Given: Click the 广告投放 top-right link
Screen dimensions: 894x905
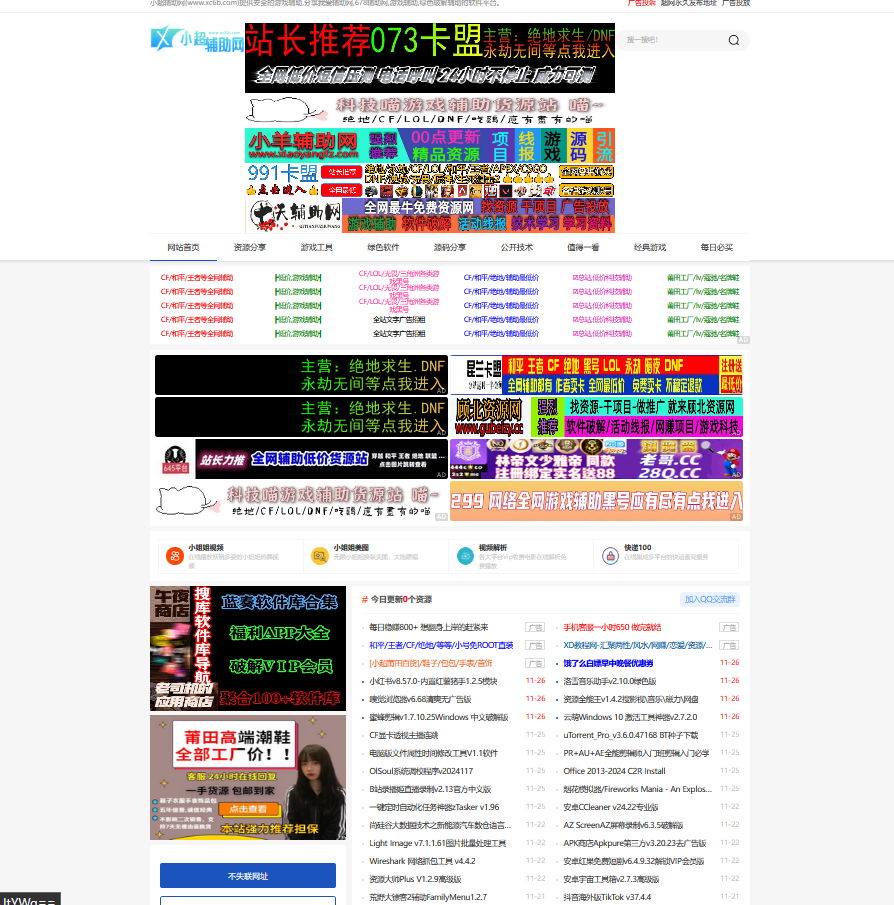Looking at the screenshot, I should coord(736,3).
